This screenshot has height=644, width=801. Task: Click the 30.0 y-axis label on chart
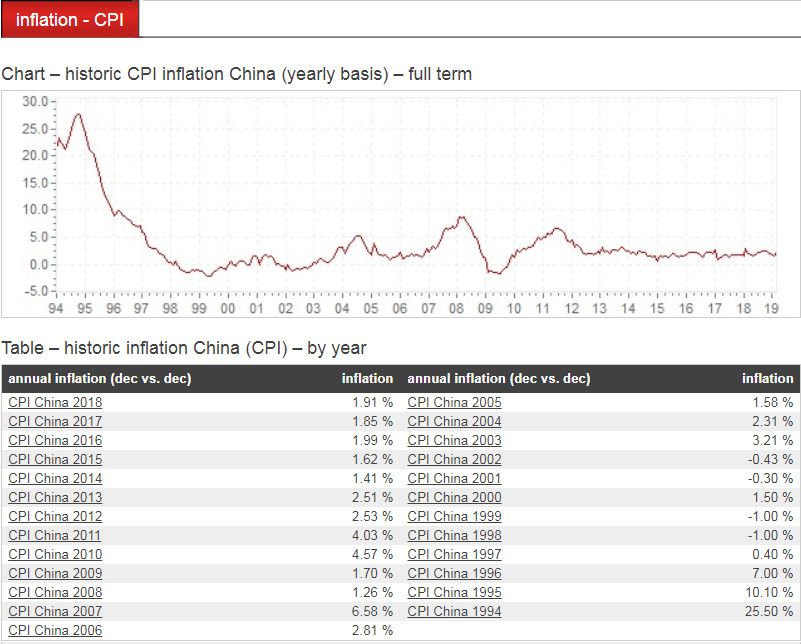35,101
